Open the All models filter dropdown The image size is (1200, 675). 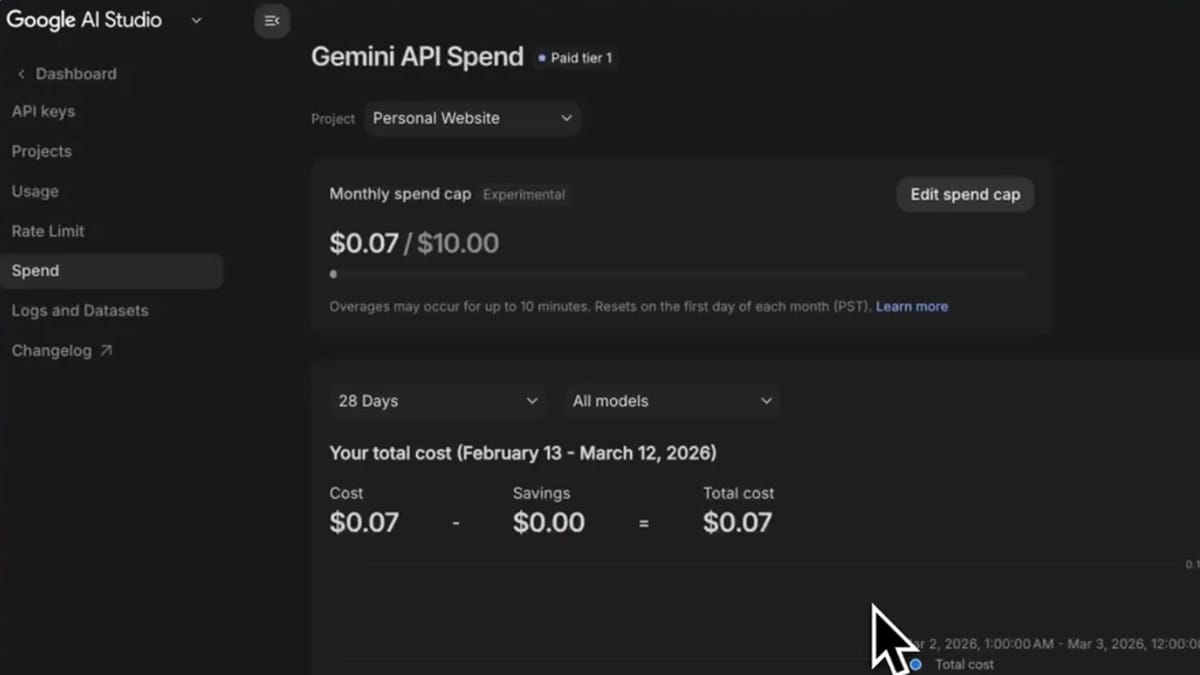[672, 400]
